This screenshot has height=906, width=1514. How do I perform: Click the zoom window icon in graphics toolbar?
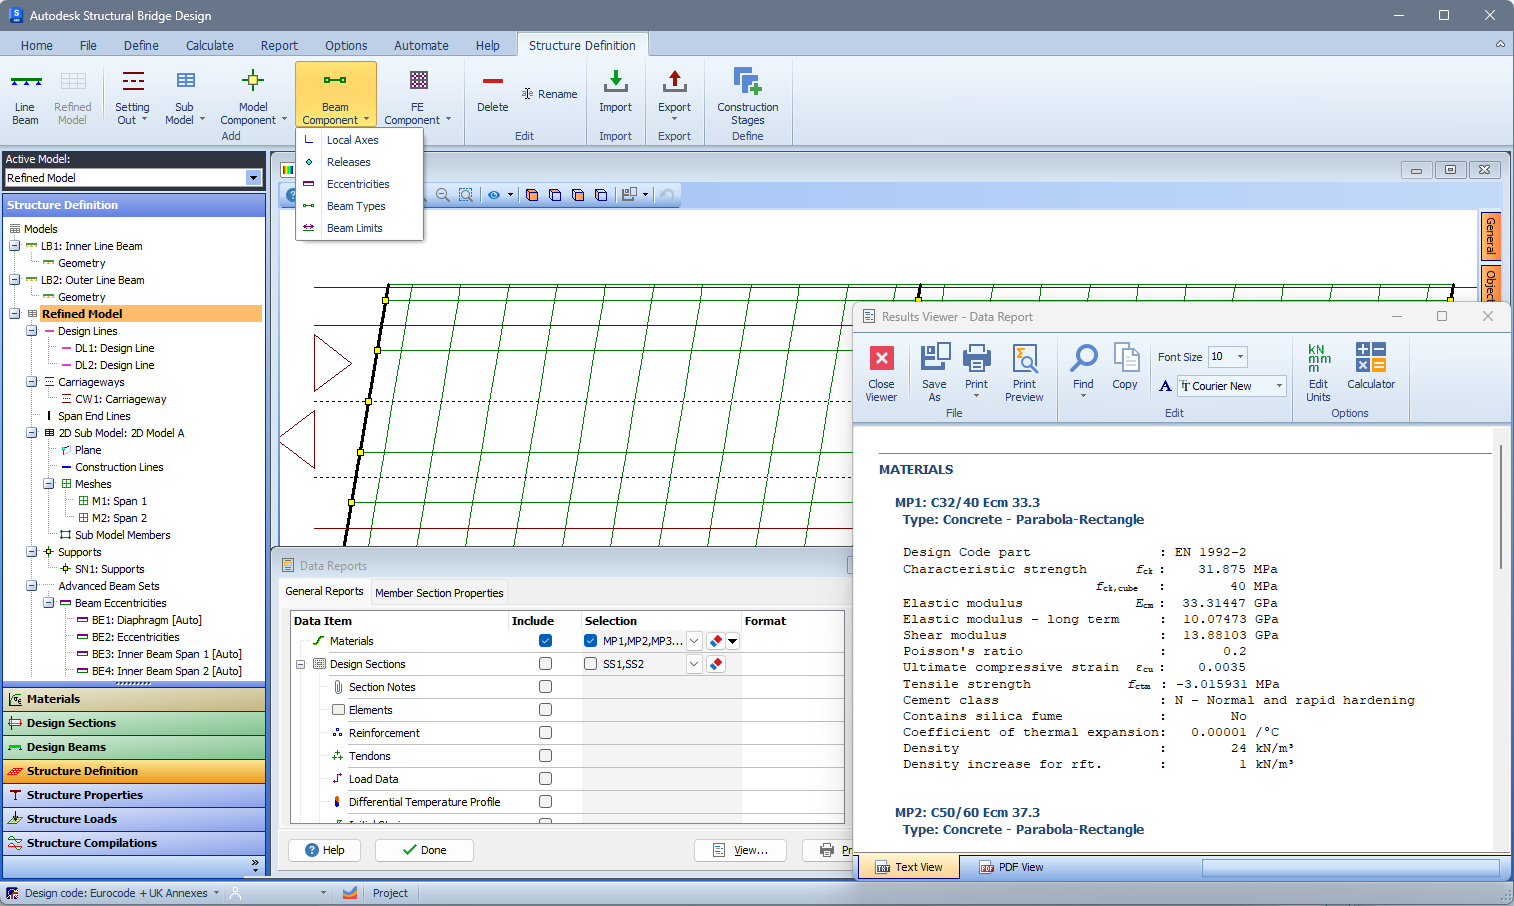466,195
